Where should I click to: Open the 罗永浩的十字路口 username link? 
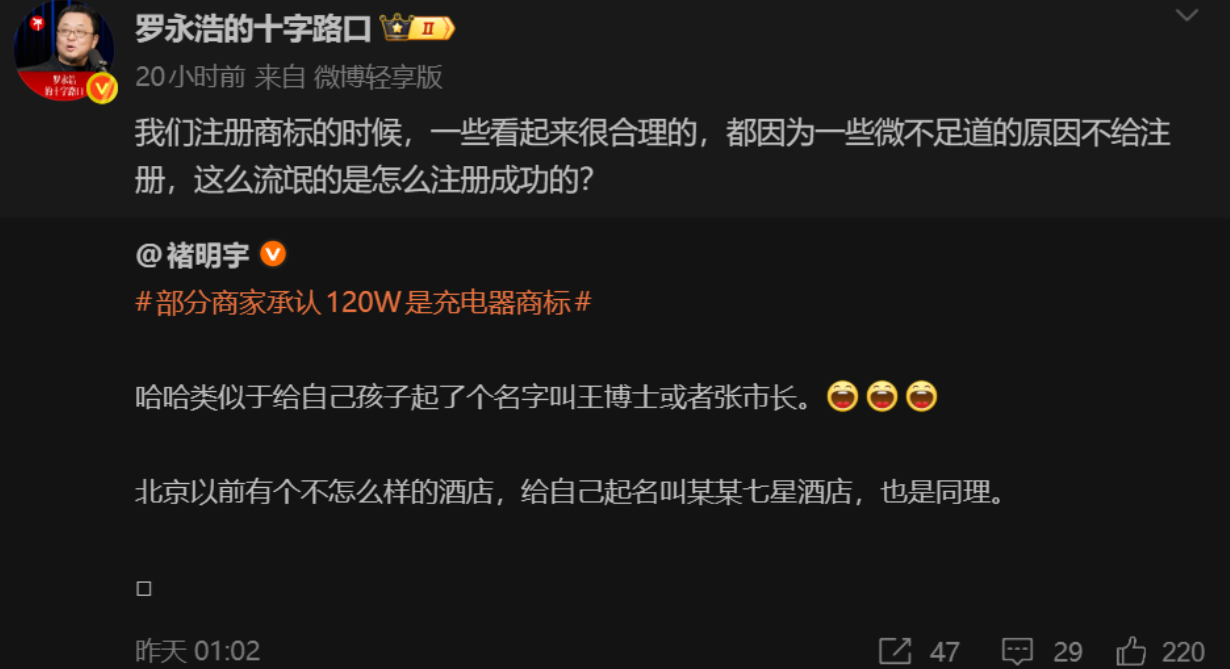pos(253,28)
